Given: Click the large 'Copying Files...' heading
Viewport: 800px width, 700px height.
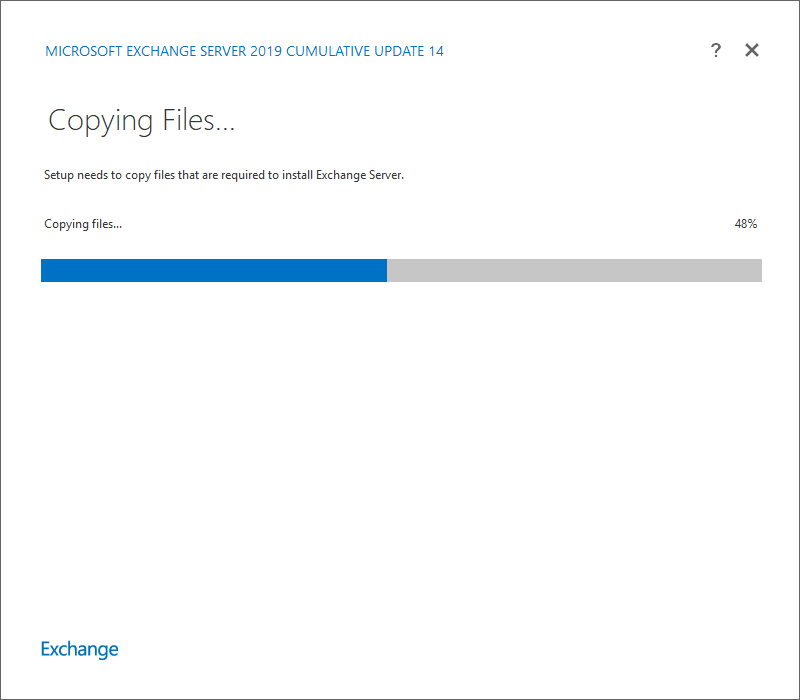Looking at the screenshot, I should [x=141, y=121].
